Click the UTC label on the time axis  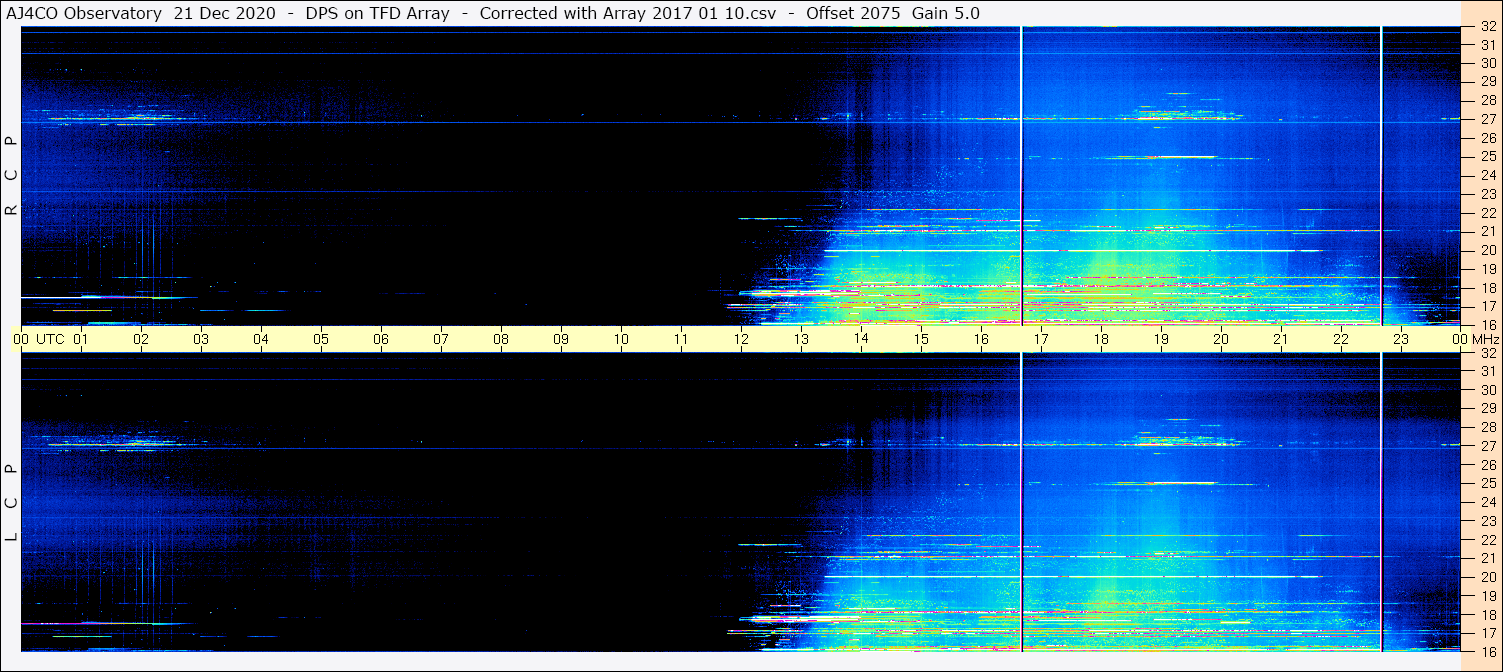(x=50, y=339)
